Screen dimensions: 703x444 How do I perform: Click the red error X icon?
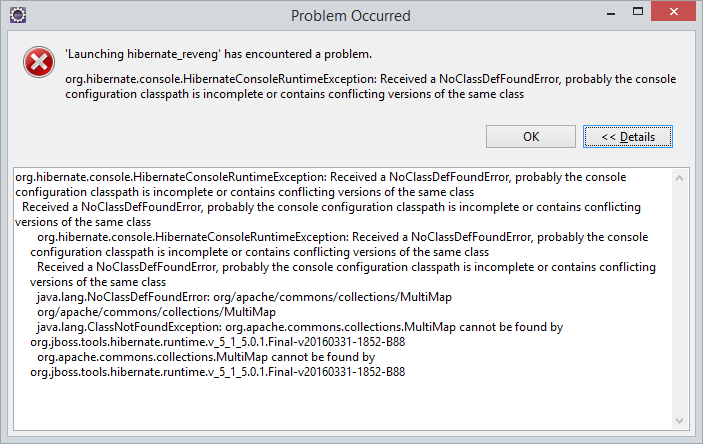click(x=39, y=62)
